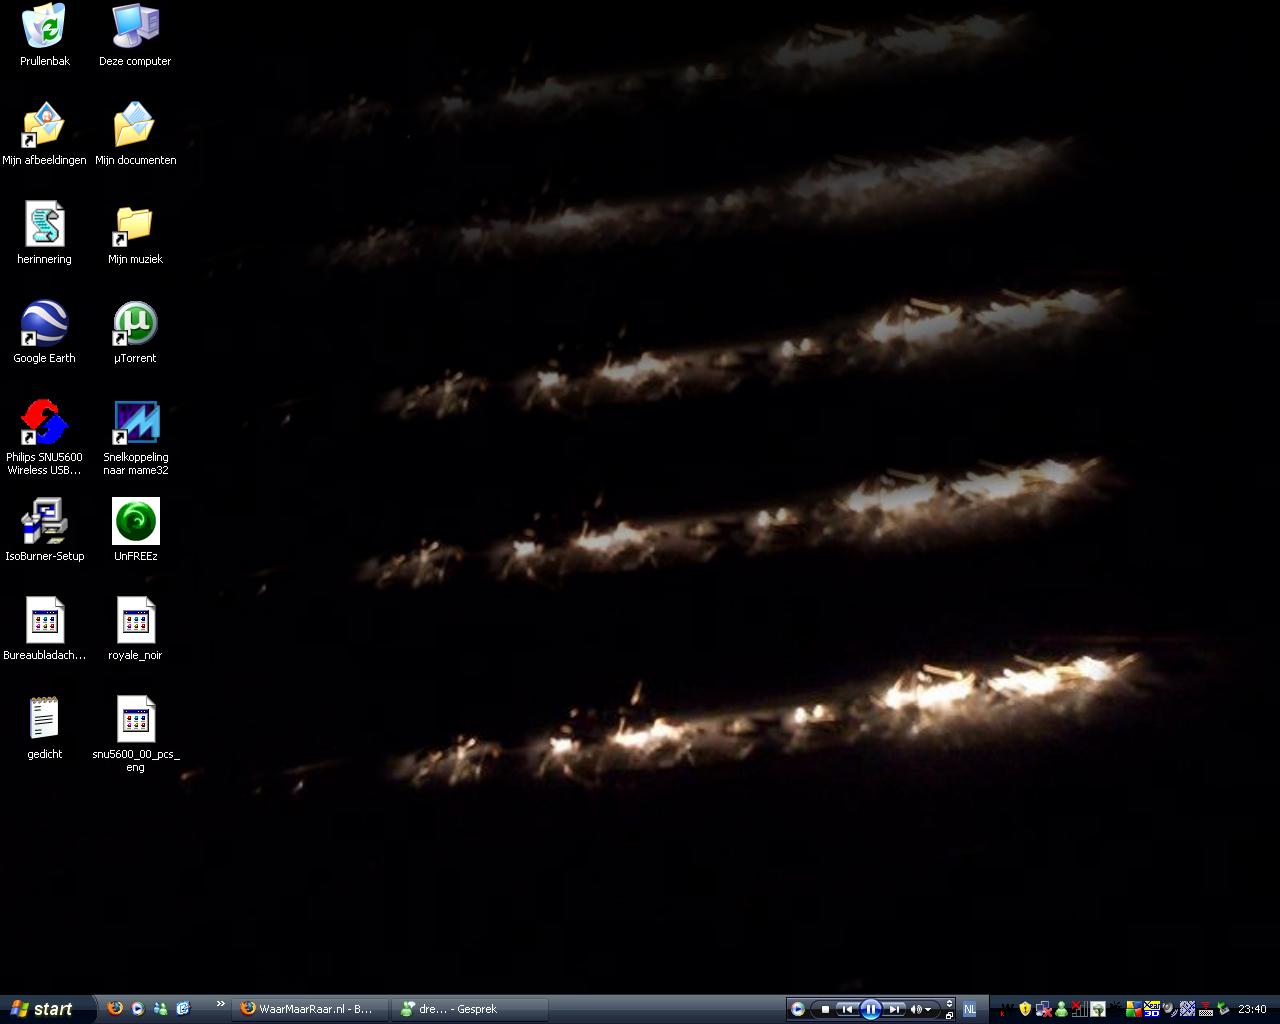Select royale_noir theme file
Image resolution: width=1280 pixels, height=1024 pixels.
tap(135, 629)
